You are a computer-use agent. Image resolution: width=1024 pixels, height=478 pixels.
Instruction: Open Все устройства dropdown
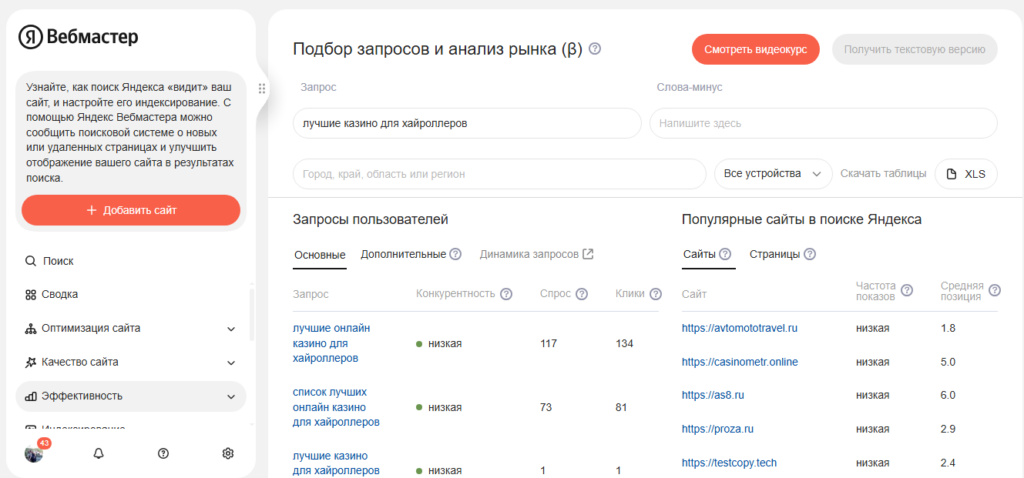(x=774, y=174)
